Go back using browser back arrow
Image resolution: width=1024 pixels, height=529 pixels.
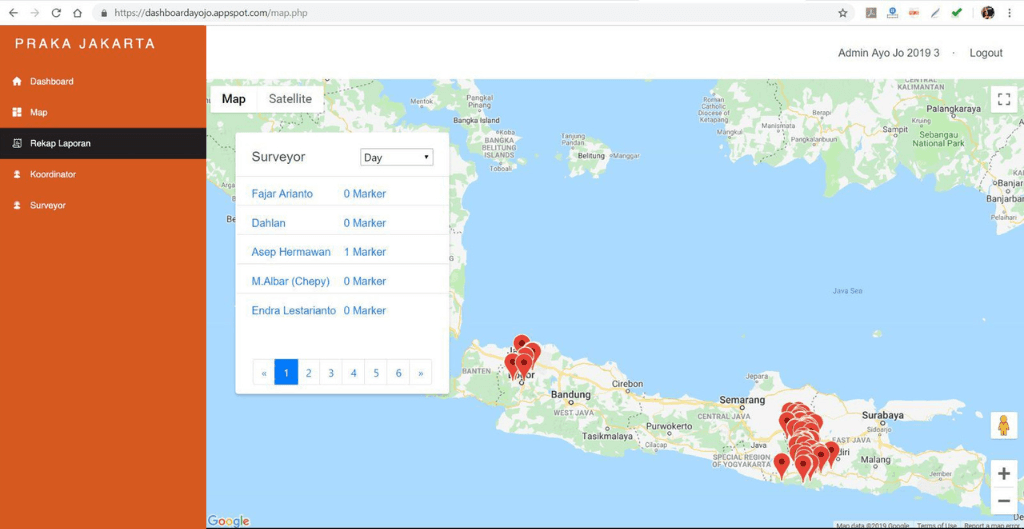pos(13,12)
